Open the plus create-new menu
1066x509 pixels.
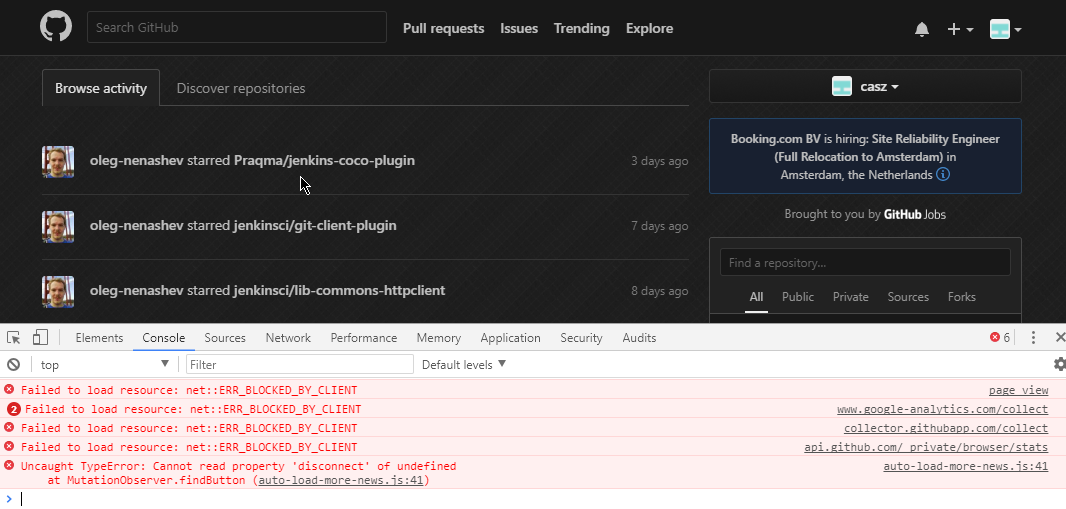tap(960, 29)
